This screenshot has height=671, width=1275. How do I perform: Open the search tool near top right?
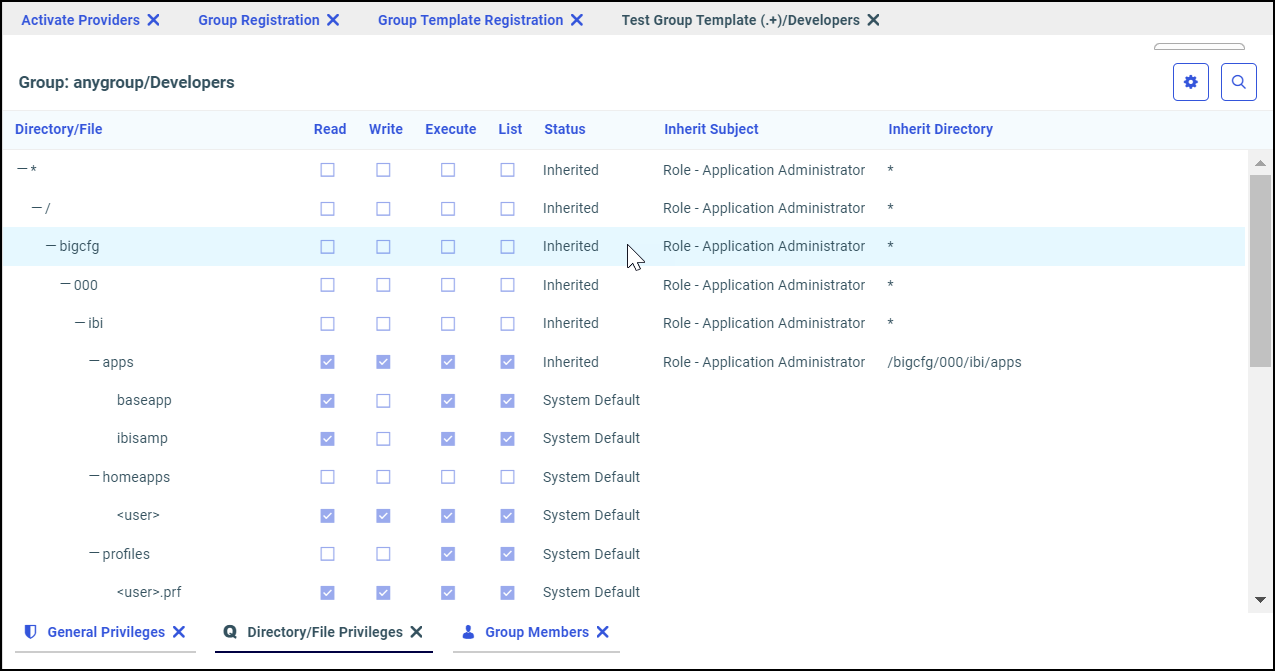pos(1238,82)
